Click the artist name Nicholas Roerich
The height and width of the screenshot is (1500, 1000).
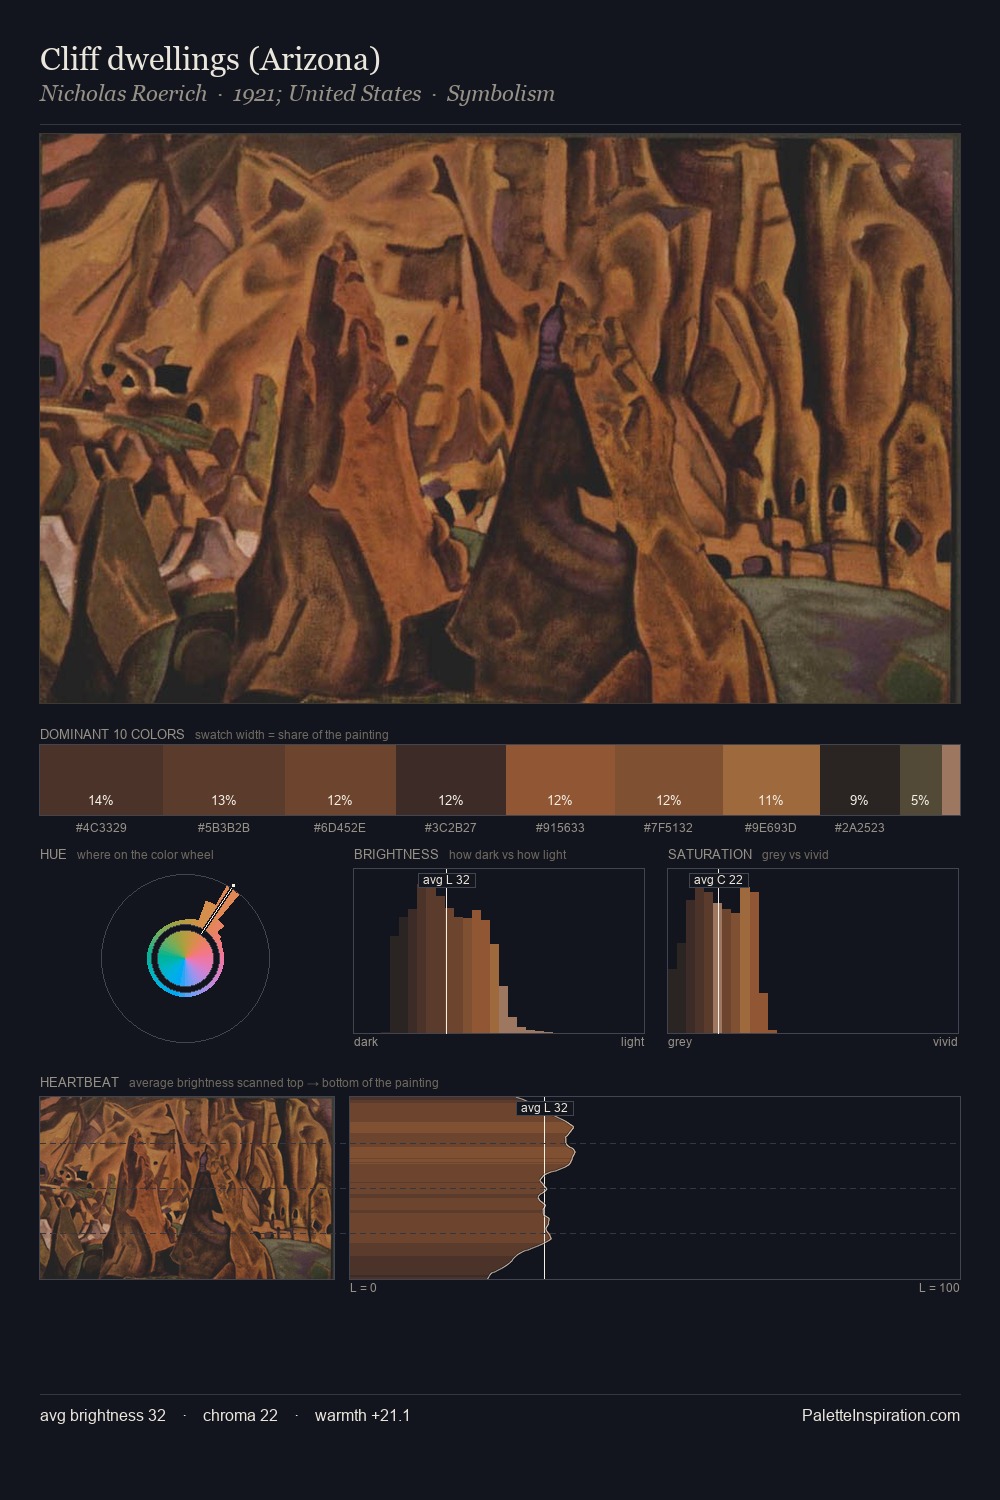123,93
